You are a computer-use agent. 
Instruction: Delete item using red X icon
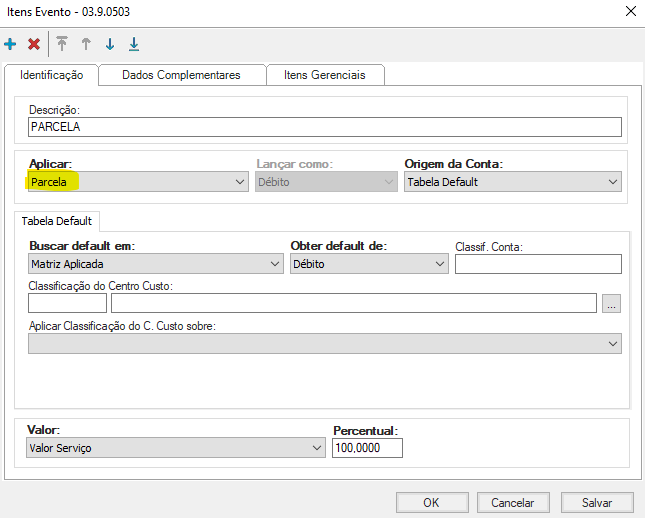tap(34, 44)
